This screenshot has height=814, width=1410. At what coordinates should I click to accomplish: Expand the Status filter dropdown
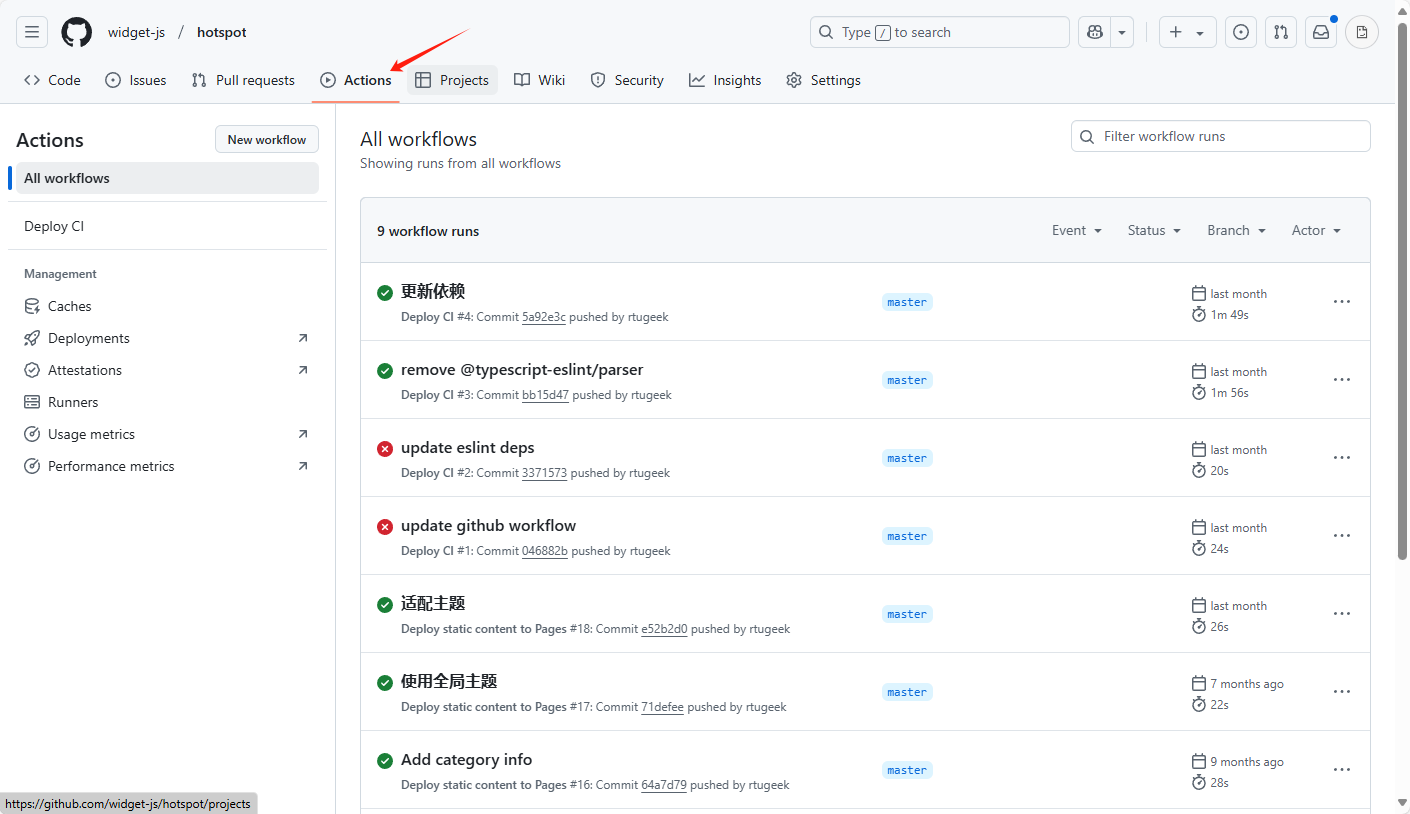1154,230
